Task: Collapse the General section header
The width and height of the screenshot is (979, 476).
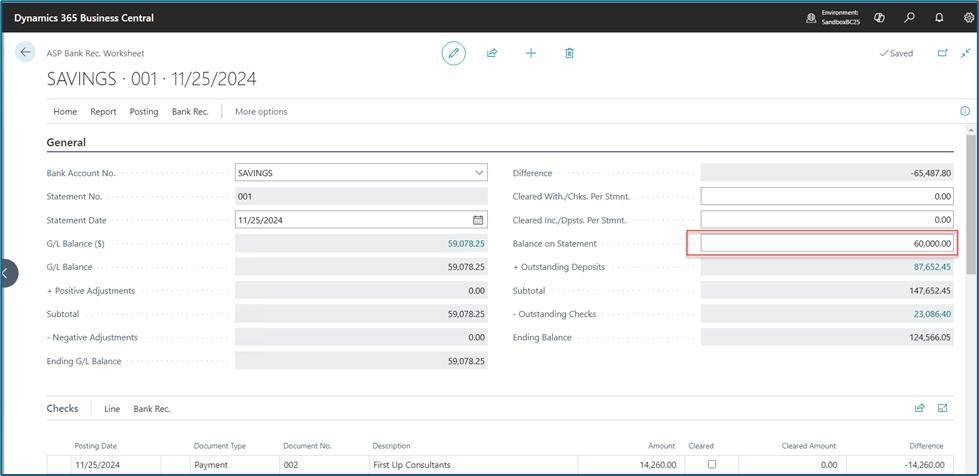Action: [x=66, y=142]
